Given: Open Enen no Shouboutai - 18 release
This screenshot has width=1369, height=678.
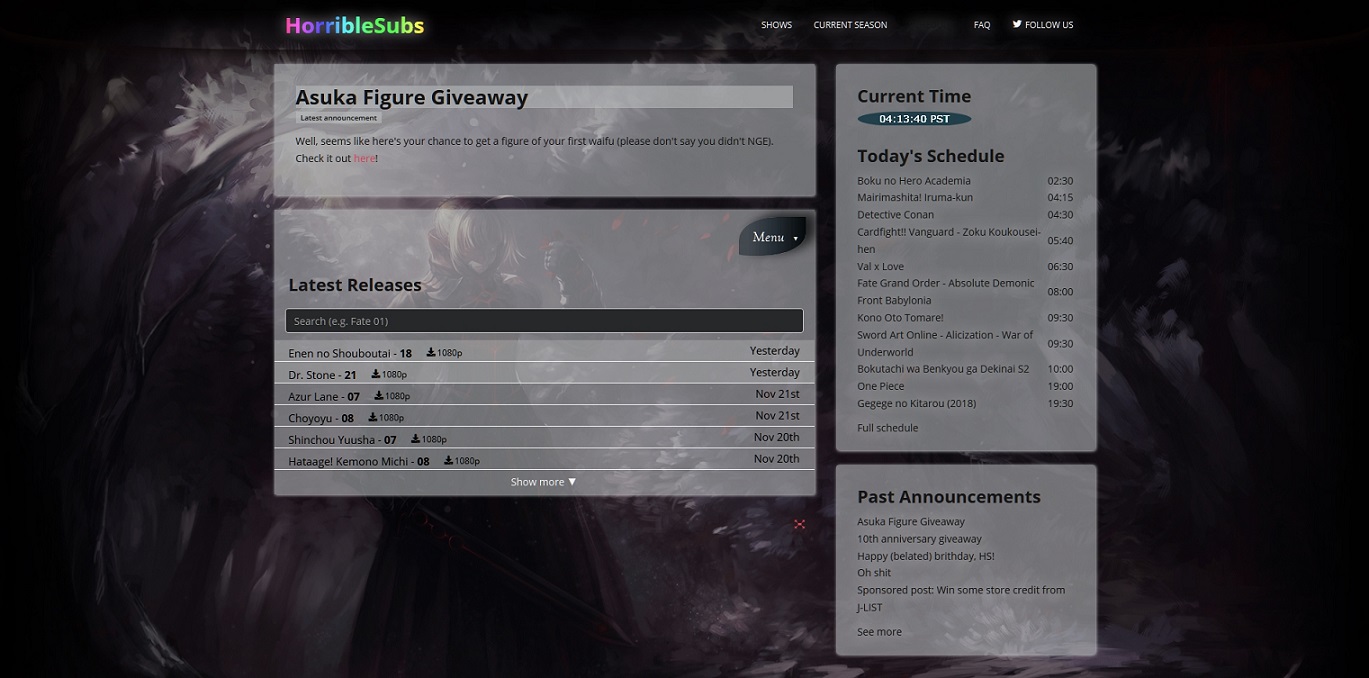Looking at the screenshot, I should [x=350, y=353].
